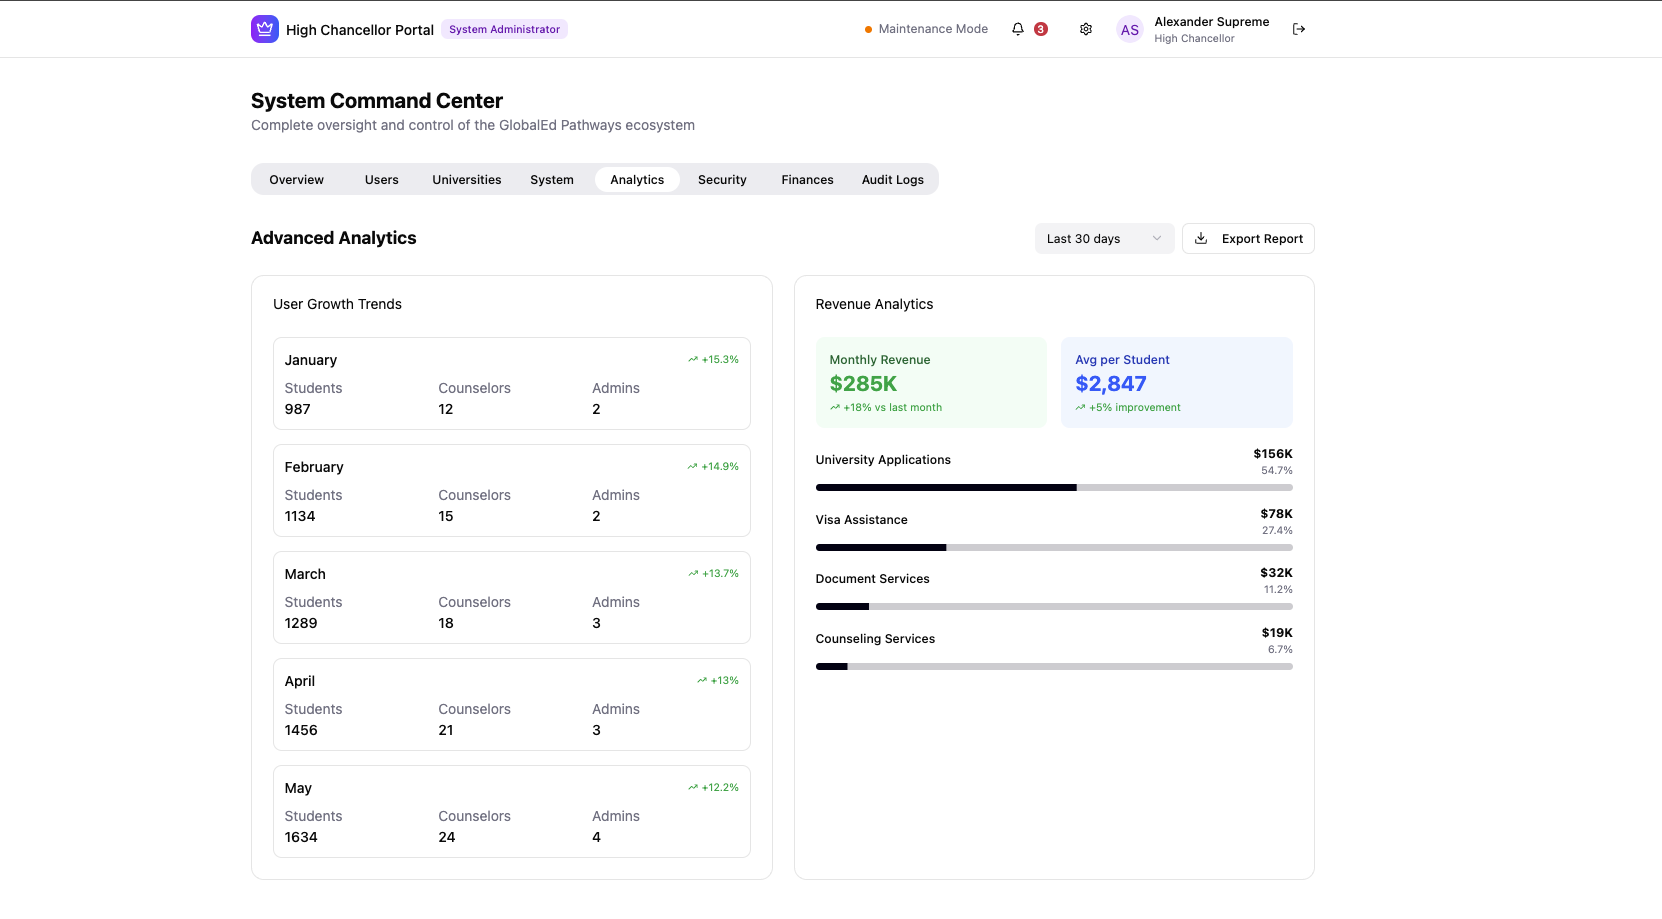Click the Visa Assistance progress bar
The image size is (1662, 919).
click(1054, 548)
